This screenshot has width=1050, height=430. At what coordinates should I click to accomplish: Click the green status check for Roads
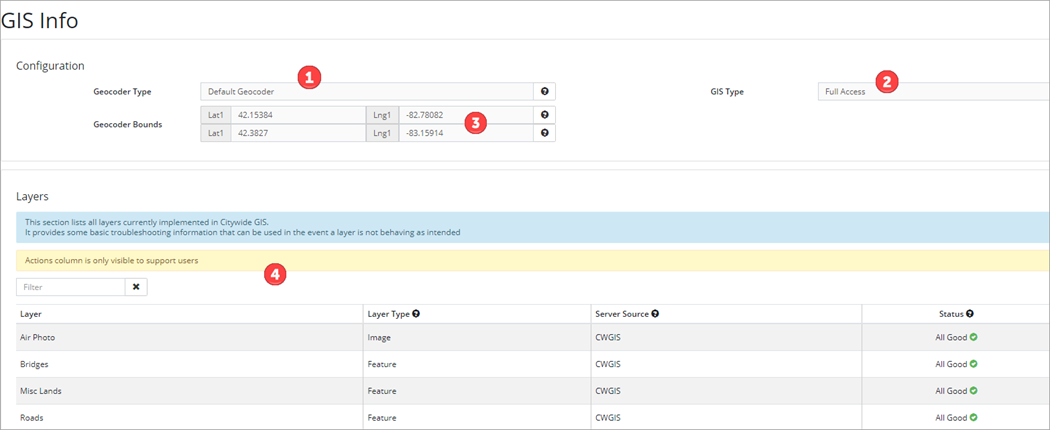tap(973, 418)
